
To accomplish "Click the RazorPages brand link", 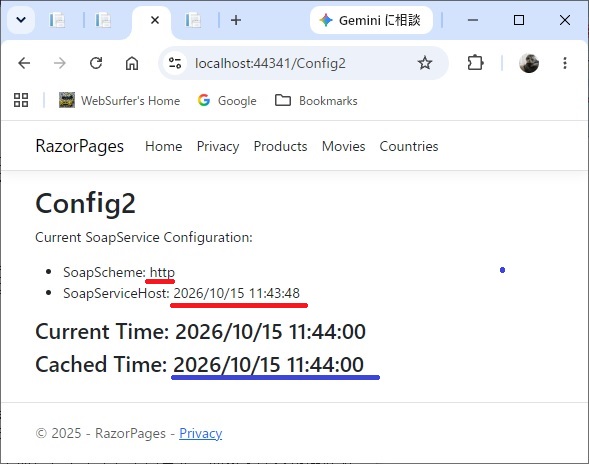I will coord(80,146).
